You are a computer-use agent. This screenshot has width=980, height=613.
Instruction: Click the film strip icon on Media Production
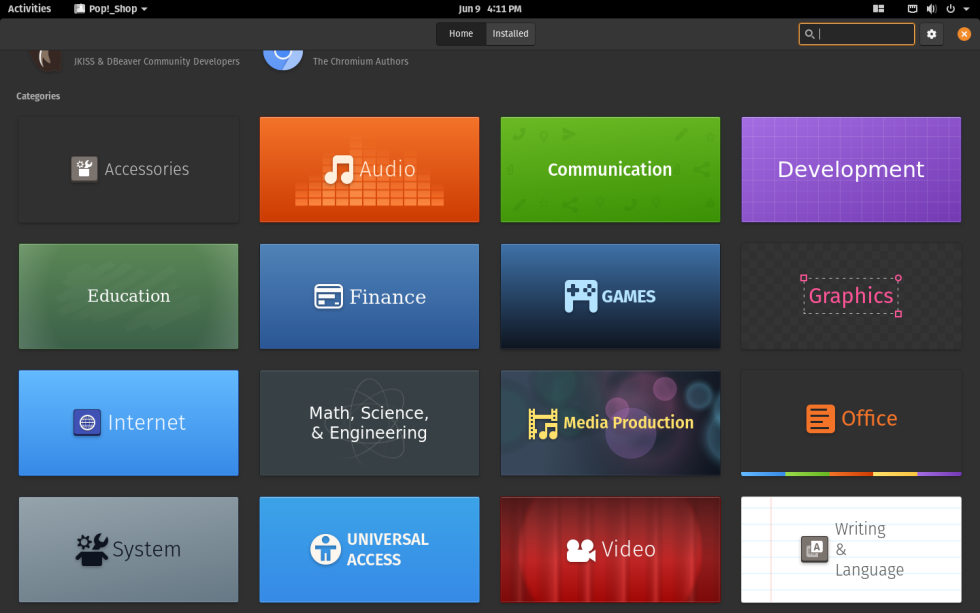pos(543,423)
